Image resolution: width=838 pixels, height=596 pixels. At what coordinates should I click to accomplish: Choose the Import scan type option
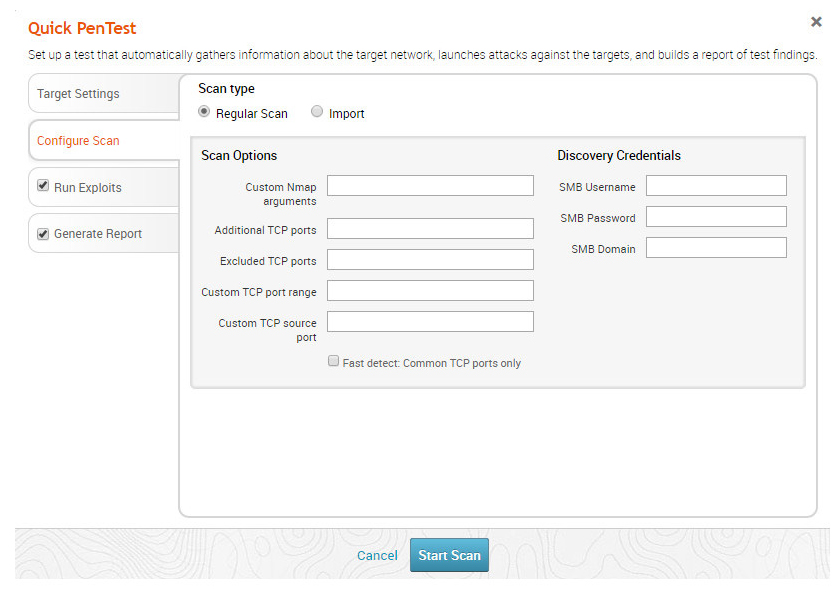[318, 113]
